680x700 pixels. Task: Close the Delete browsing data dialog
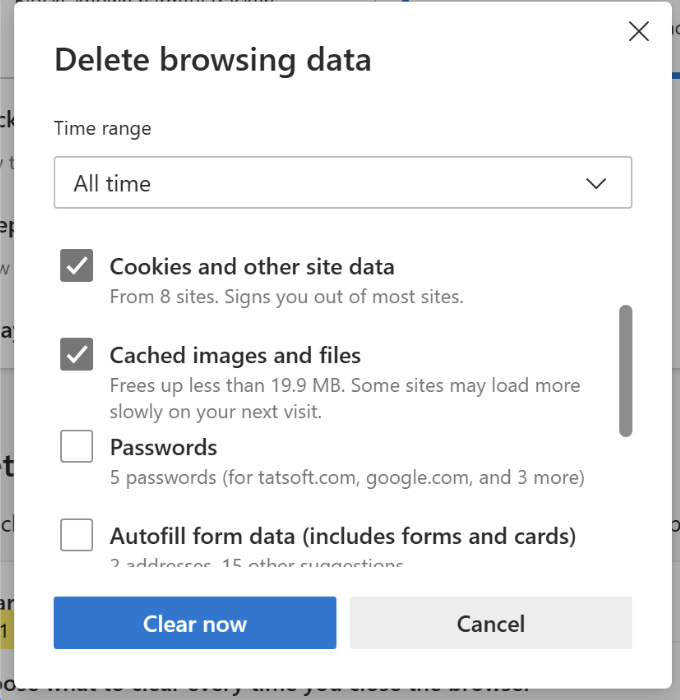(x=639, y=31)
